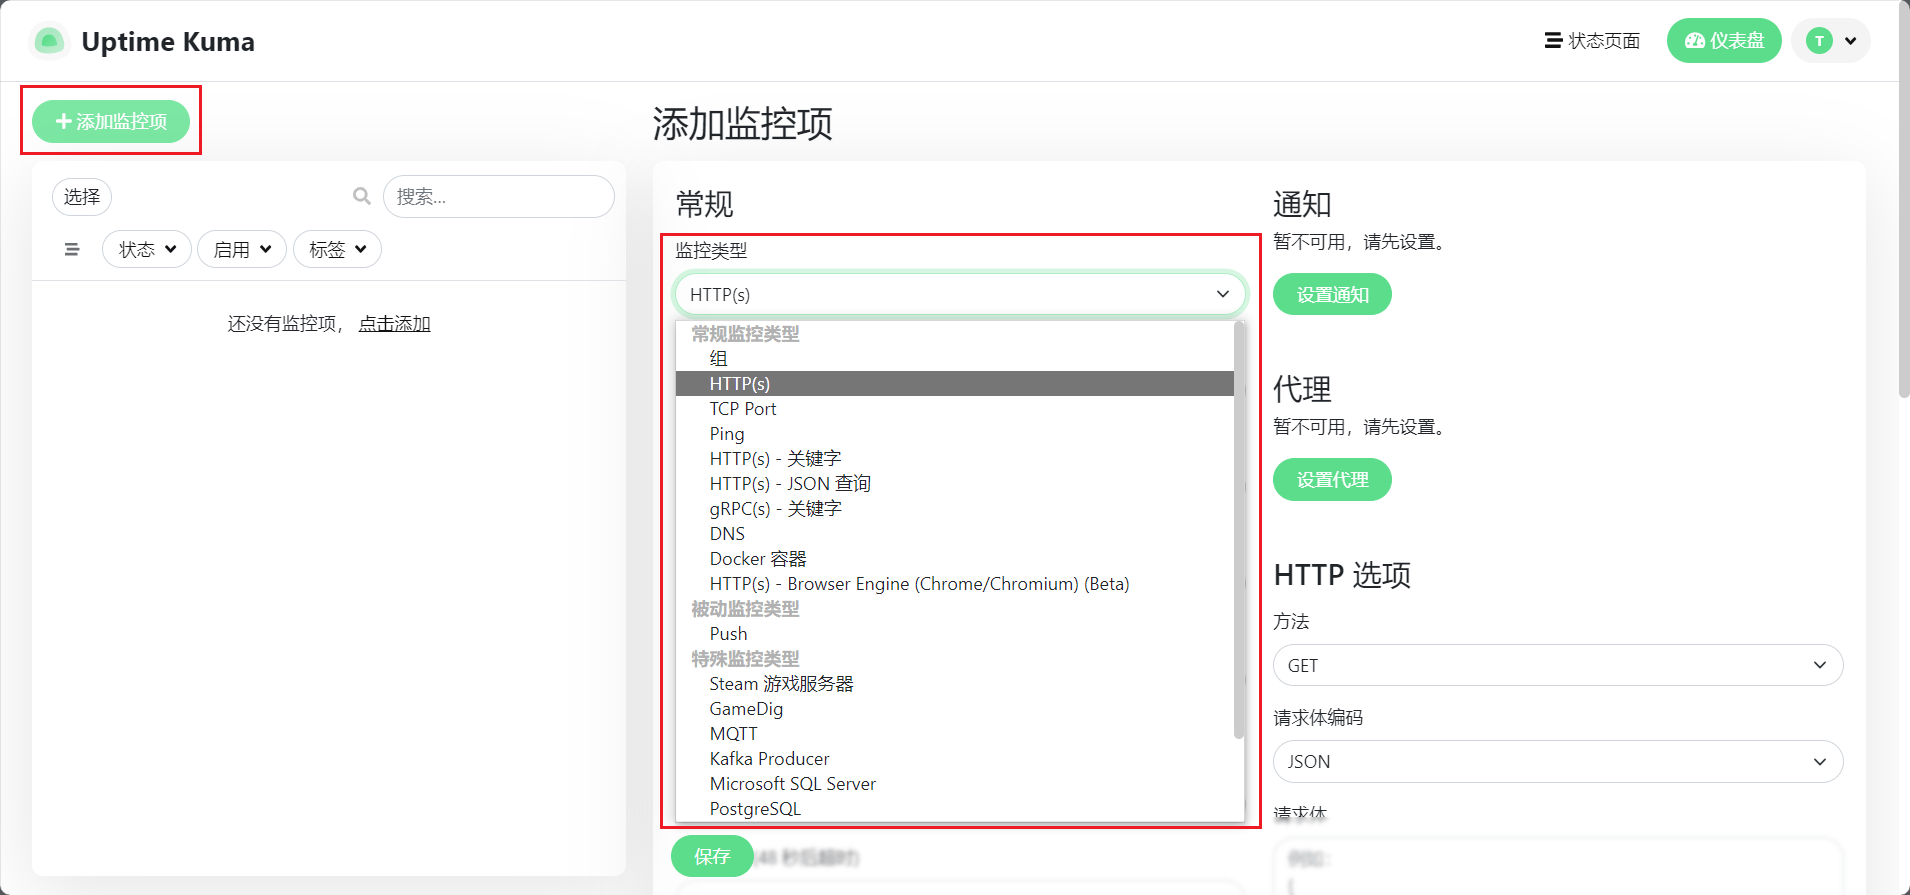Click the 点击添加 link
Viewport: 1910px width, 895px height.
tap(394, 324)
